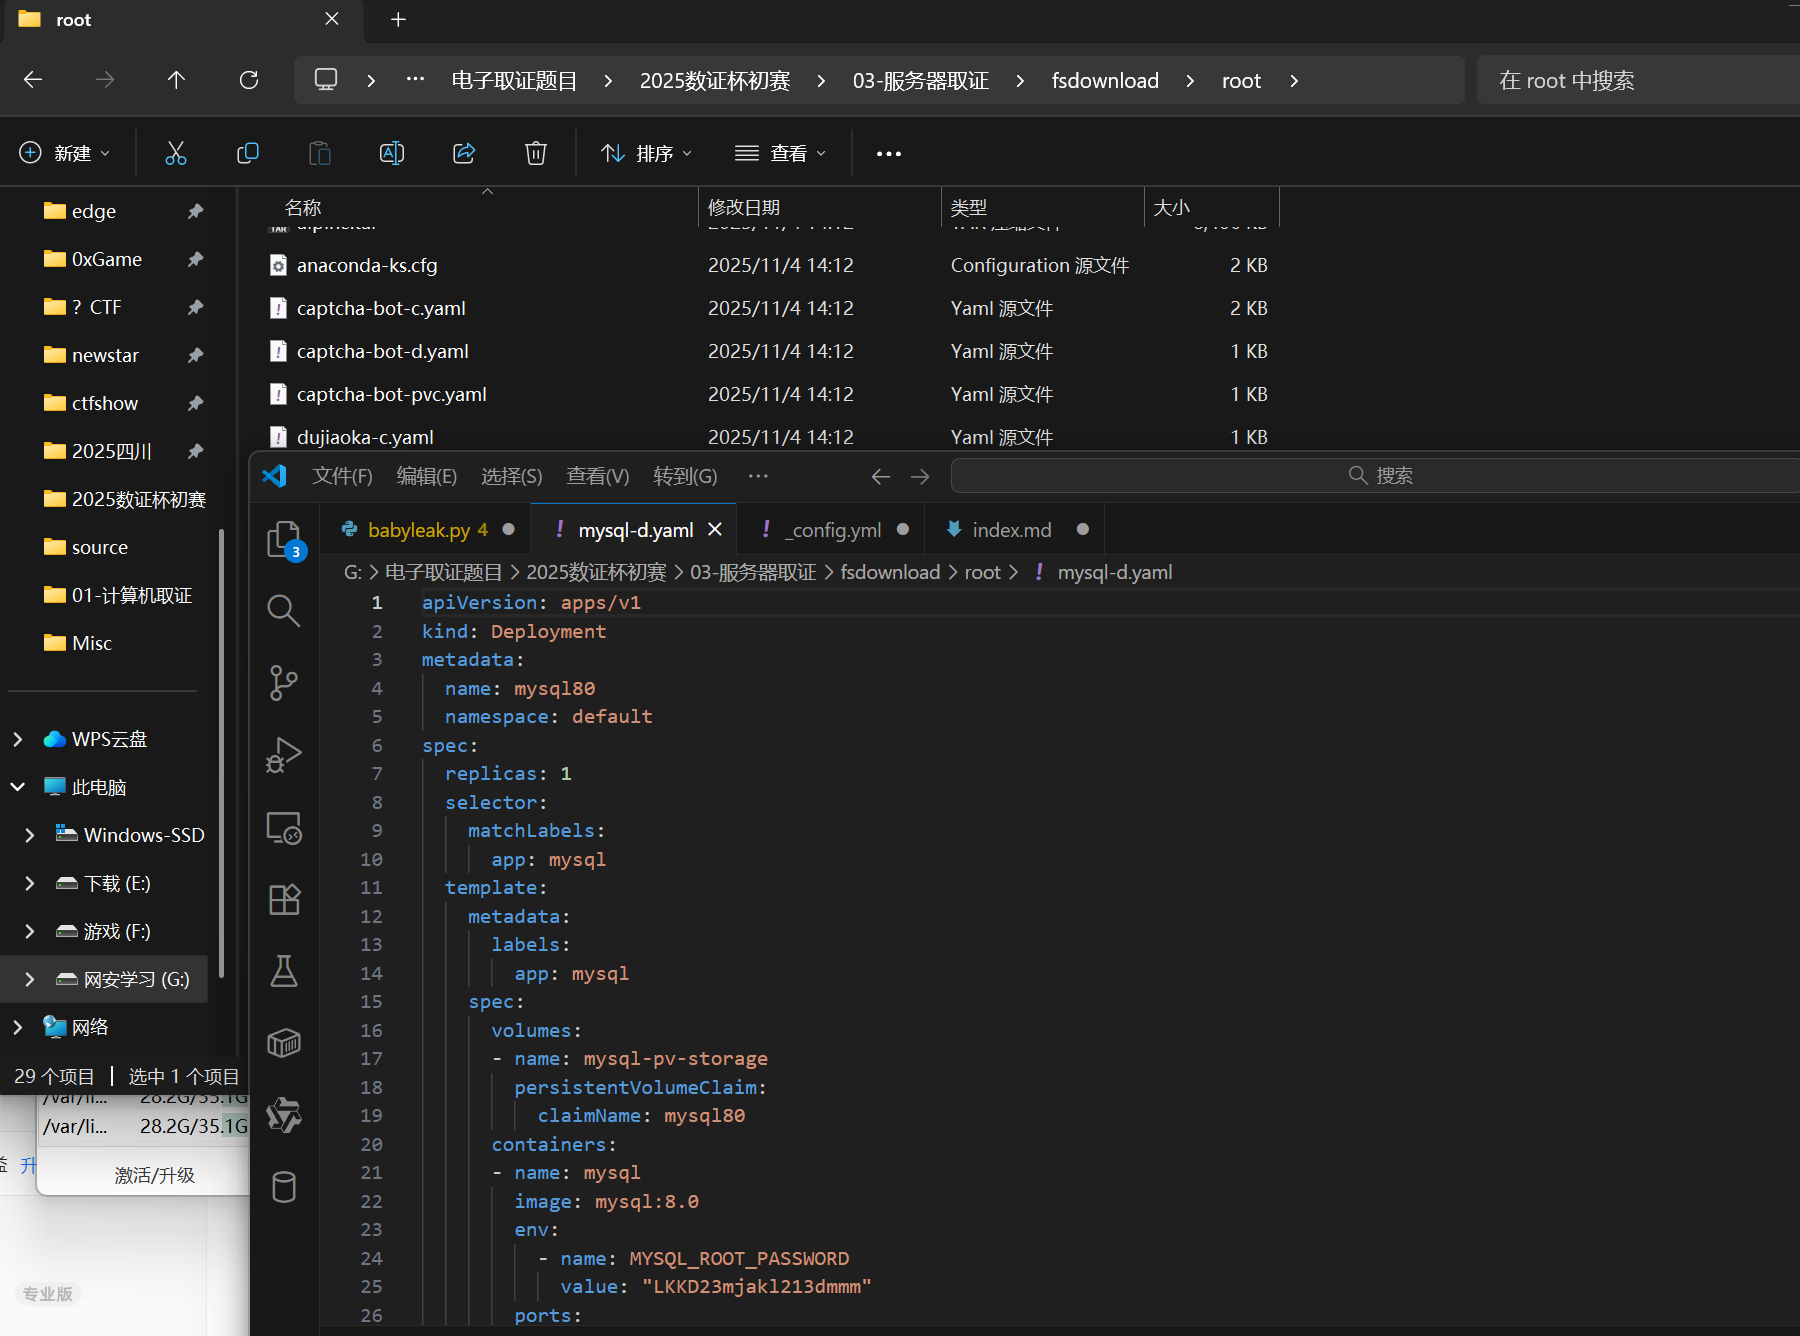Refresh the current root folder
This screenshot has width=1800, height=1336.
[249, 80]
